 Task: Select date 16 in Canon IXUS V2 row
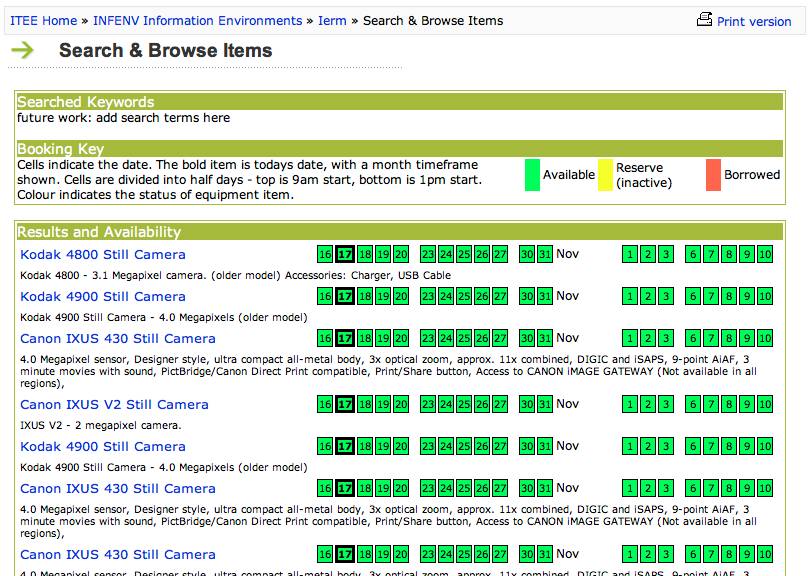click(x=325, y=404)
